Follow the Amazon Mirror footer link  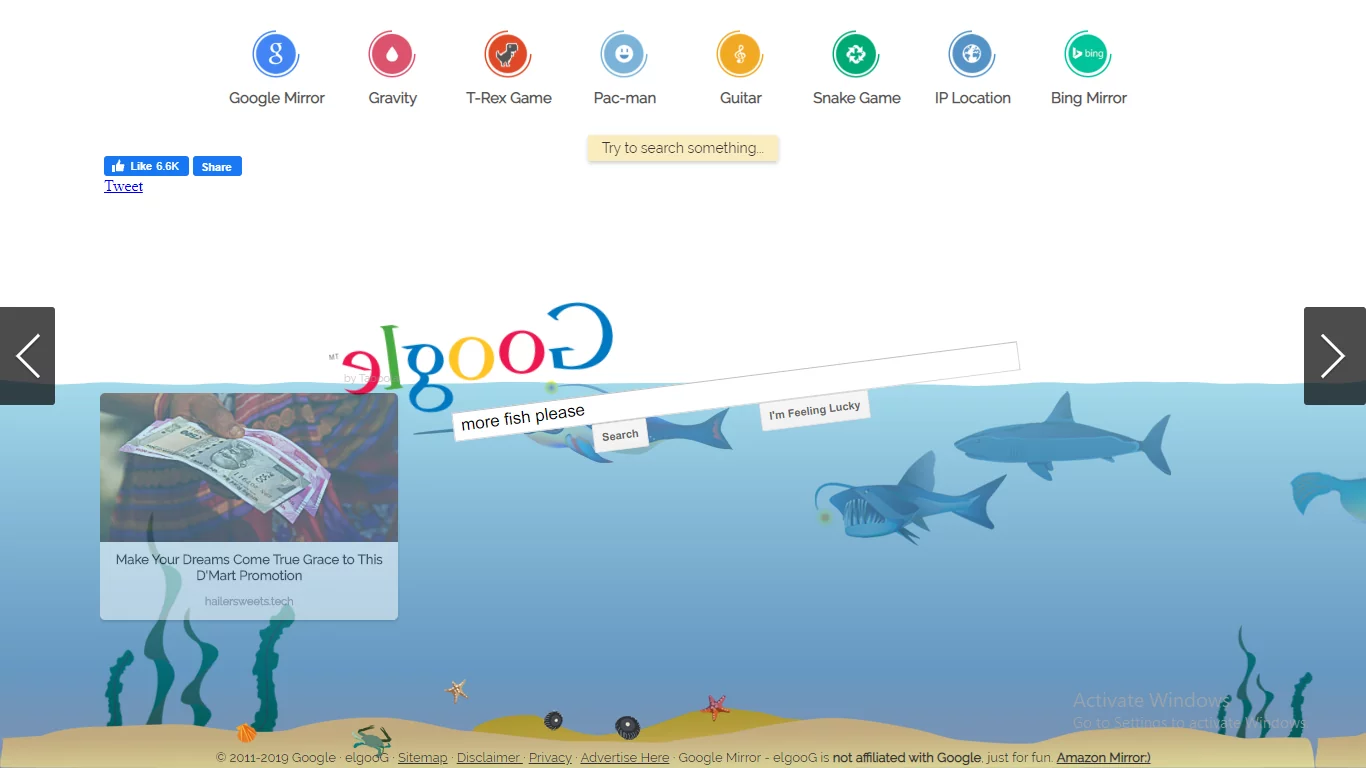coord(1104,758)
